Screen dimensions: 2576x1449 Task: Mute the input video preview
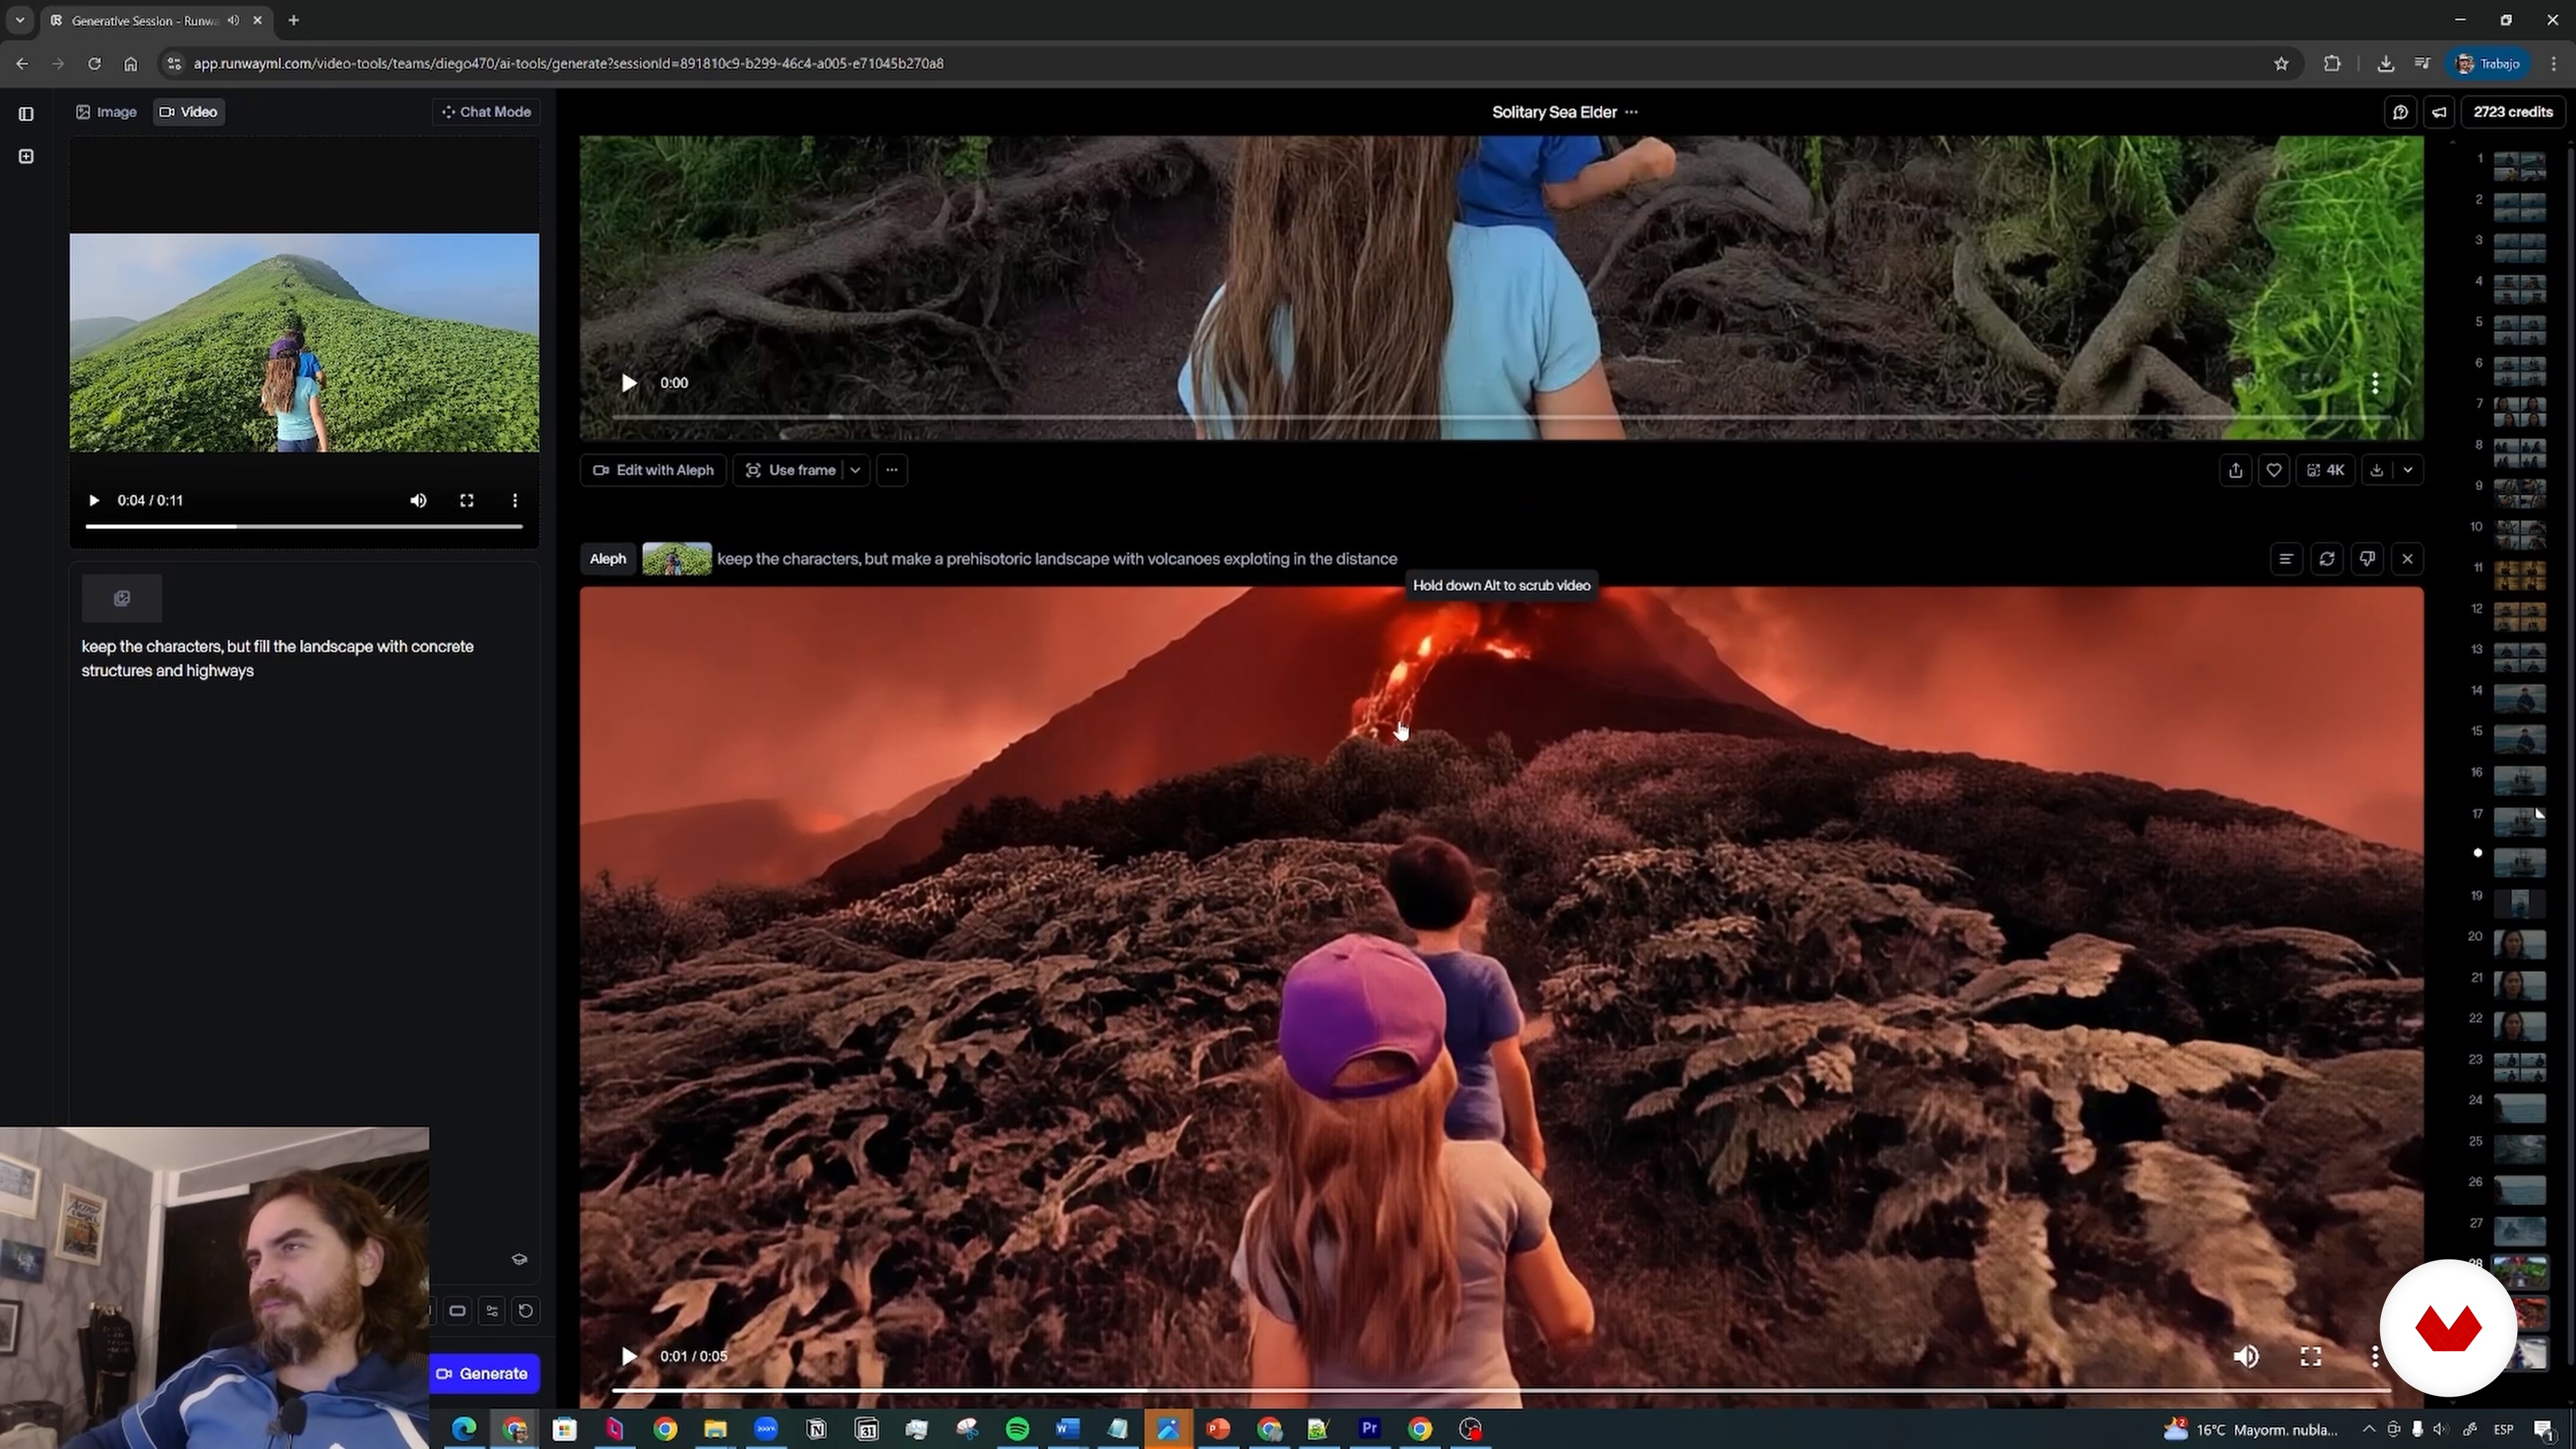pyautogui.click(x=418, y=501)
